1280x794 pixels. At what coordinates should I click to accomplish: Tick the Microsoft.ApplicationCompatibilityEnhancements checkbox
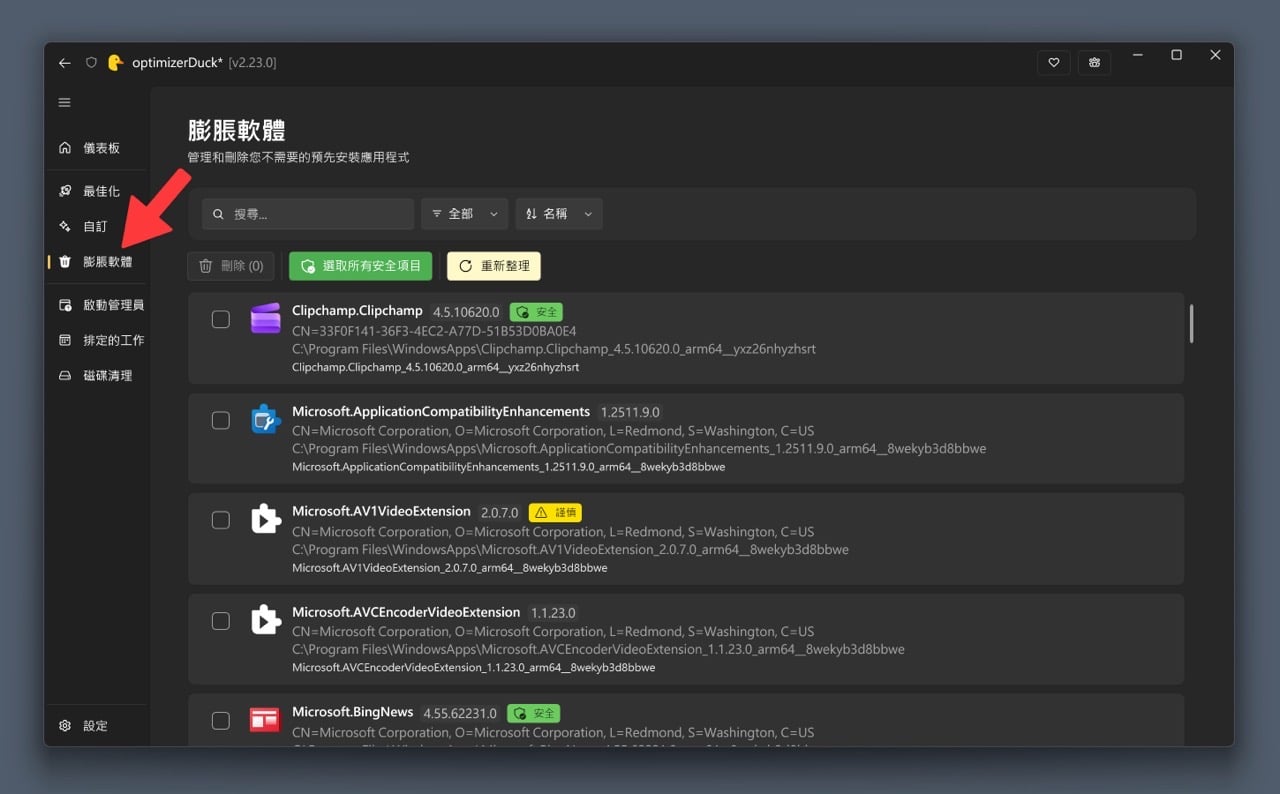[x=221, y=421]
